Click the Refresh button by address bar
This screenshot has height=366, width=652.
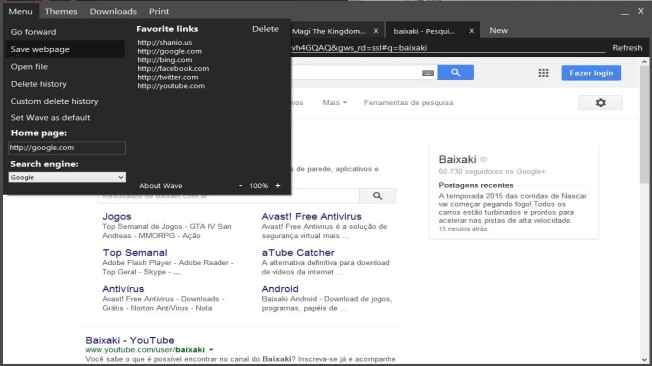(x=627, y=48)
